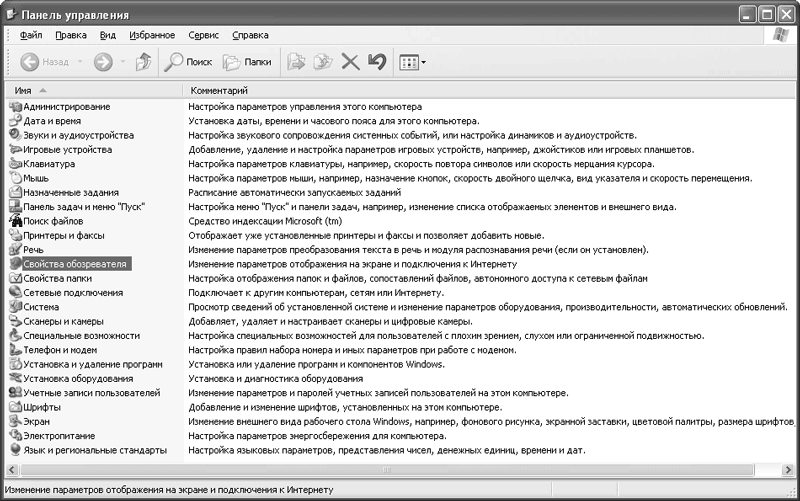Click the Move To folder icon
This screenshot has height=501, width=800.
[296, 62]
